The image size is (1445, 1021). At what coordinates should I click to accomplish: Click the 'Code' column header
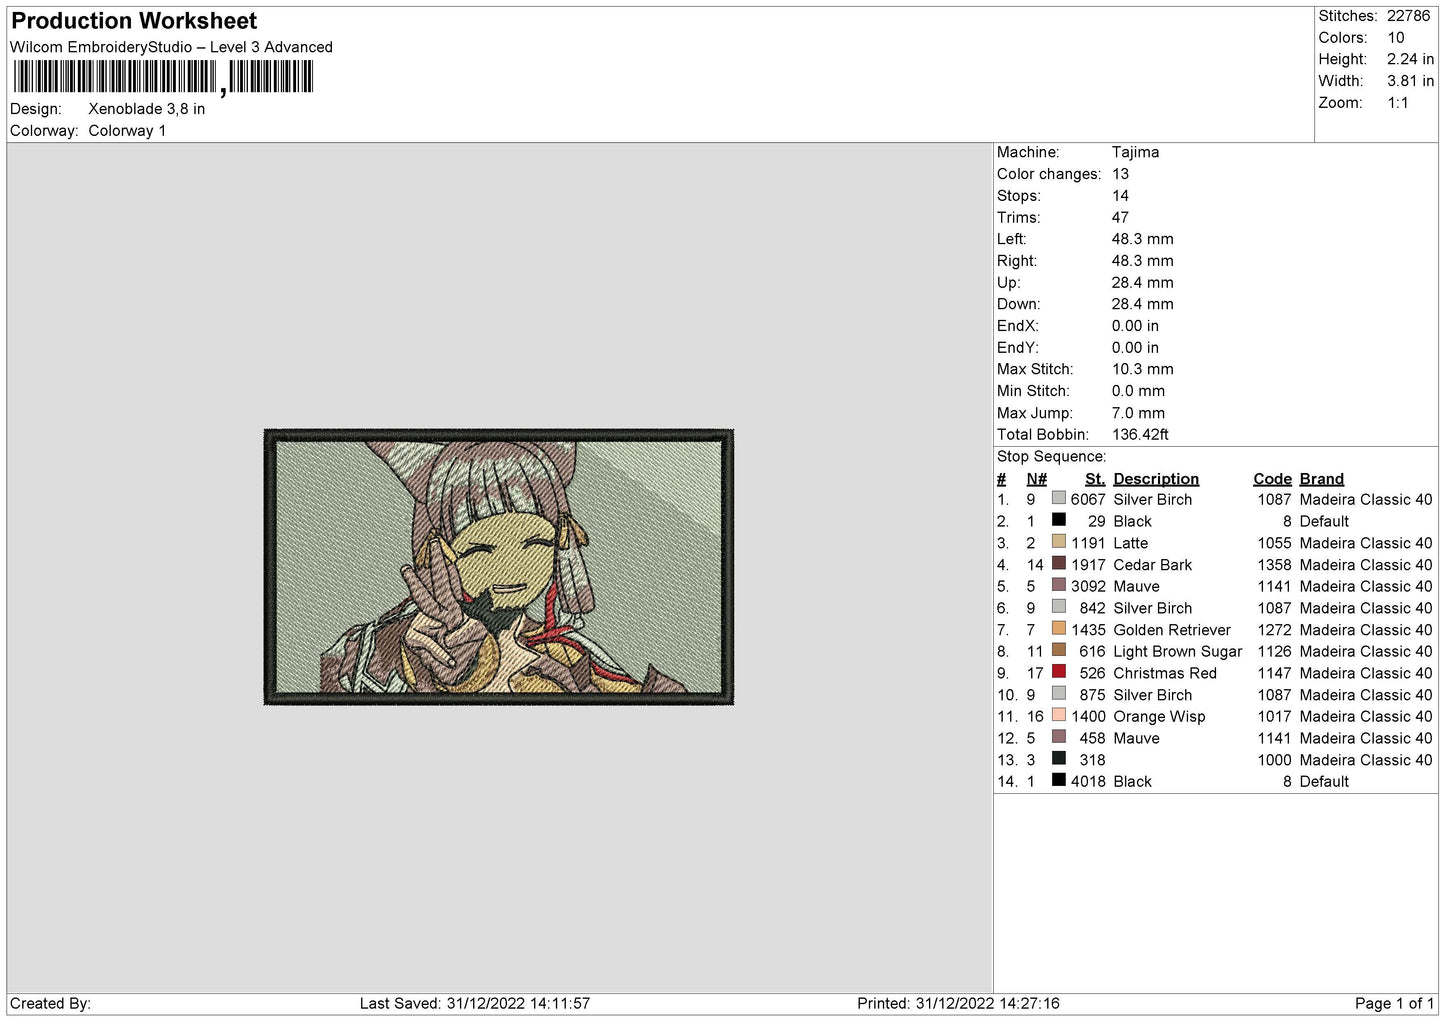click(x=1272, y=479)
